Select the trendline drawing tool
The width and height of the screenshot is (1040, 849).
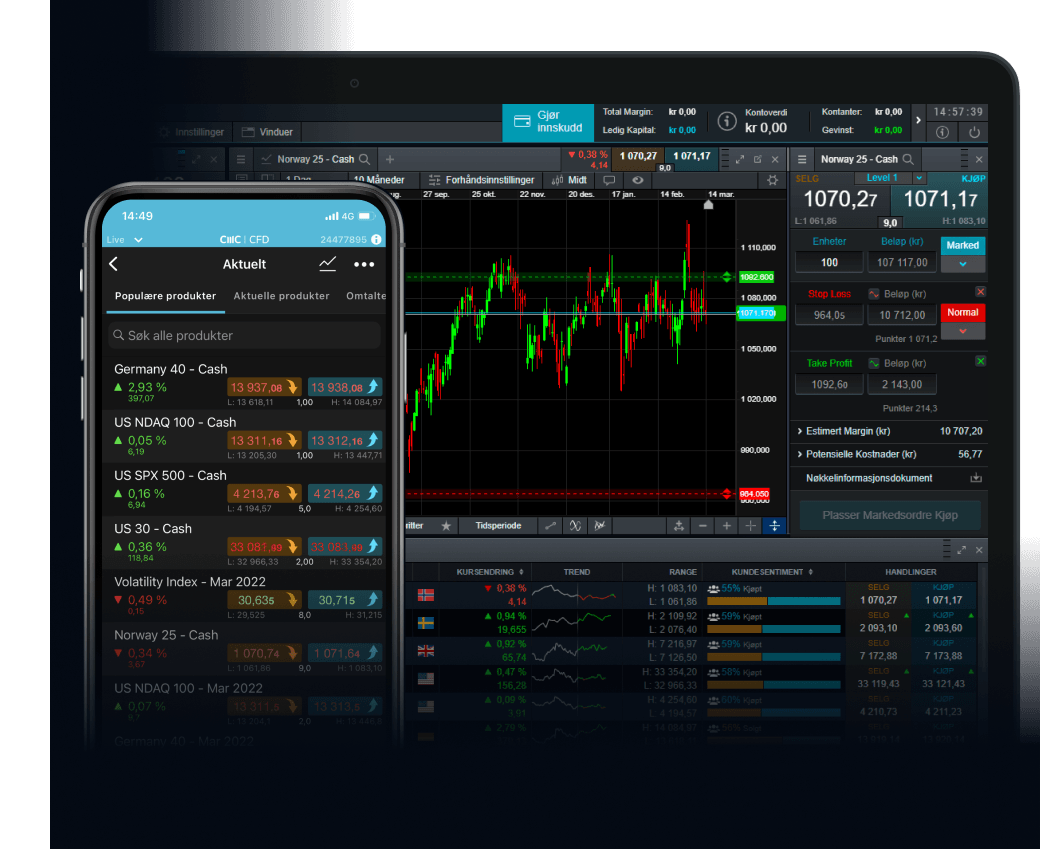pos(552,526)
